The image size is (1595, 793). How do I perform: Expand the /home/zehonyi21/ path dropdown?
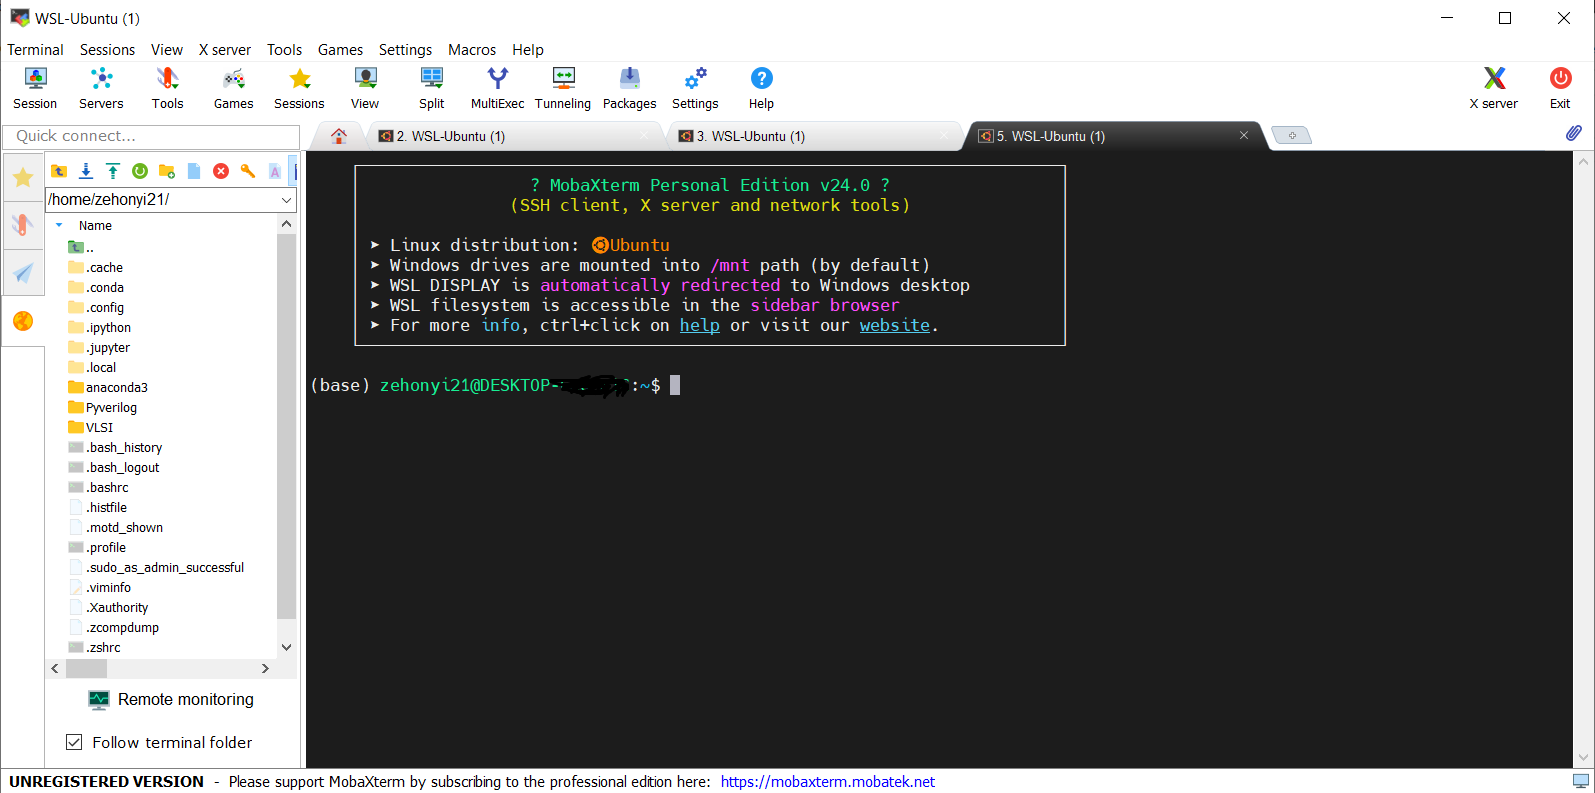287,200
